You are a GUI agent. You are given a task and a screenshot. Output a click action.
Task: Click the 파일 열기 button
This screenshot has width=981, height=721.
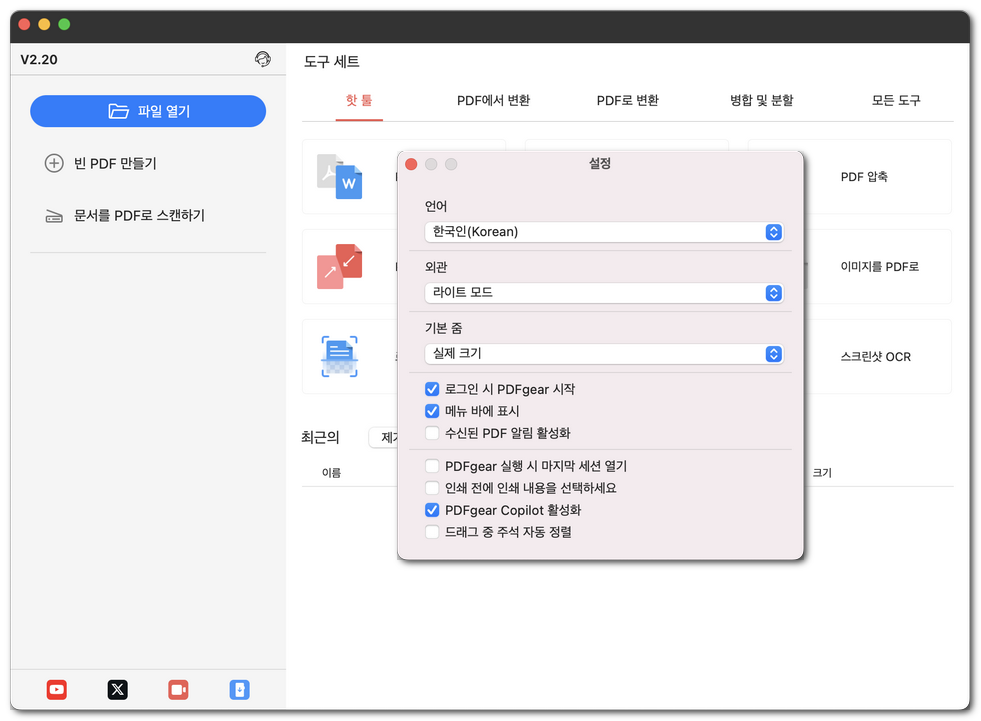[x=148, y=111]
